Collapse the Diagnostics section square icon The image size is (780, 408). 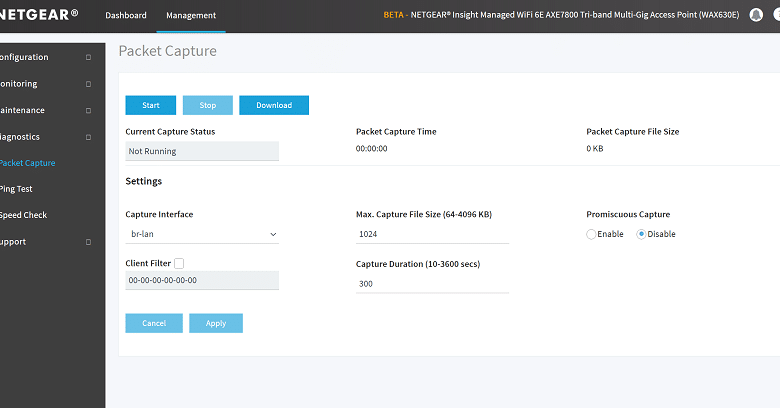point(89,137)
